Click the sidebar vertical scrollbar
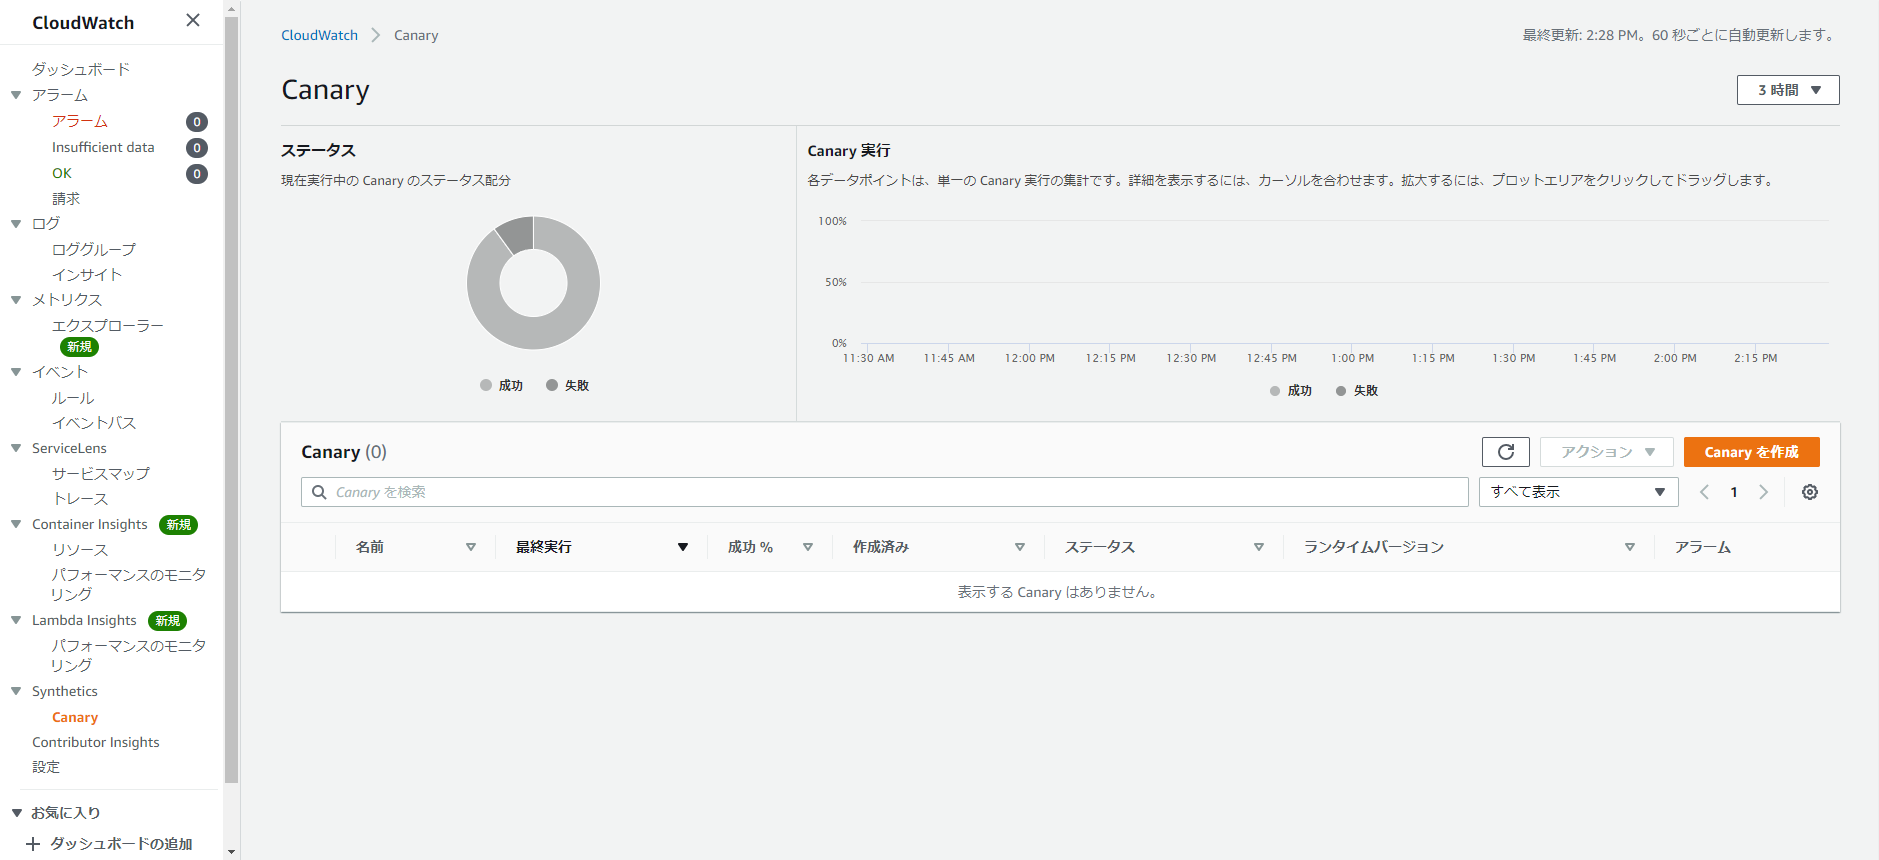This screenshot has width=1879, height=860. [x=232, y=400]
